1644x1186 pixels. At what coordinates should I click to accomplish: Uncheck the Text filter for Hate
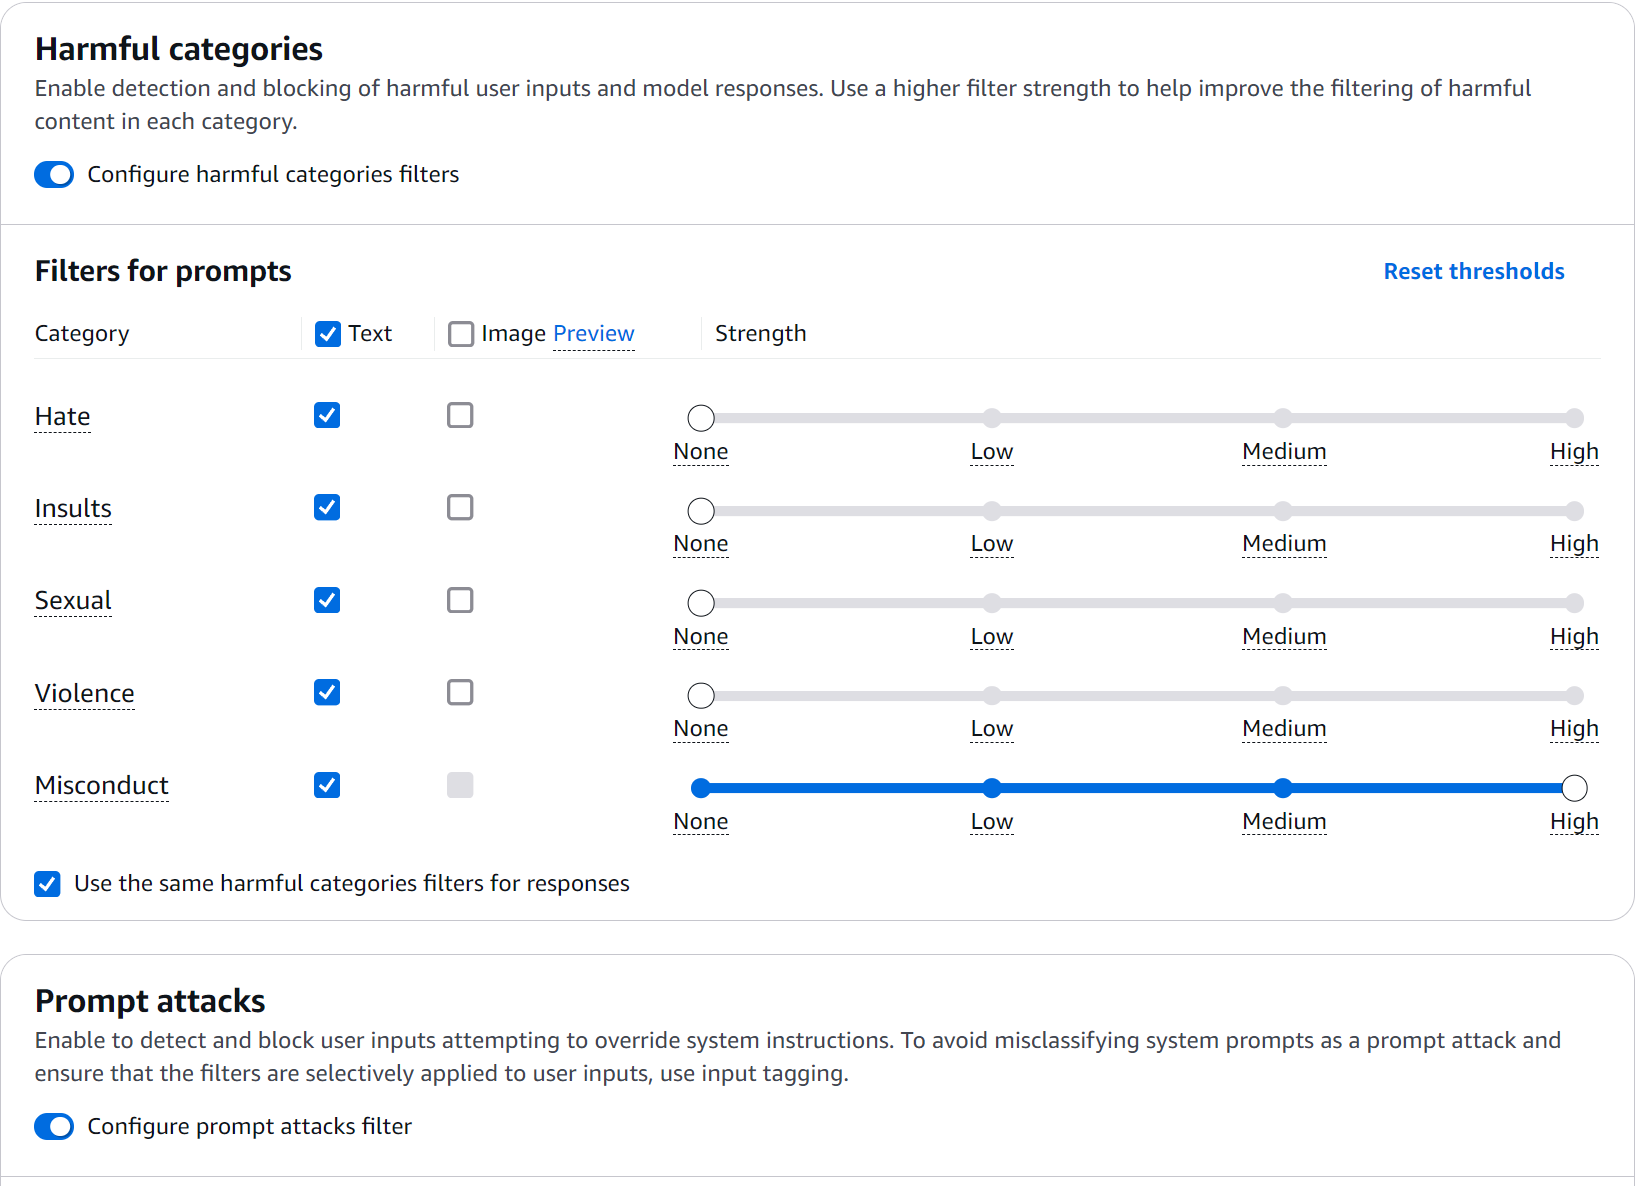tap(327, 415)
